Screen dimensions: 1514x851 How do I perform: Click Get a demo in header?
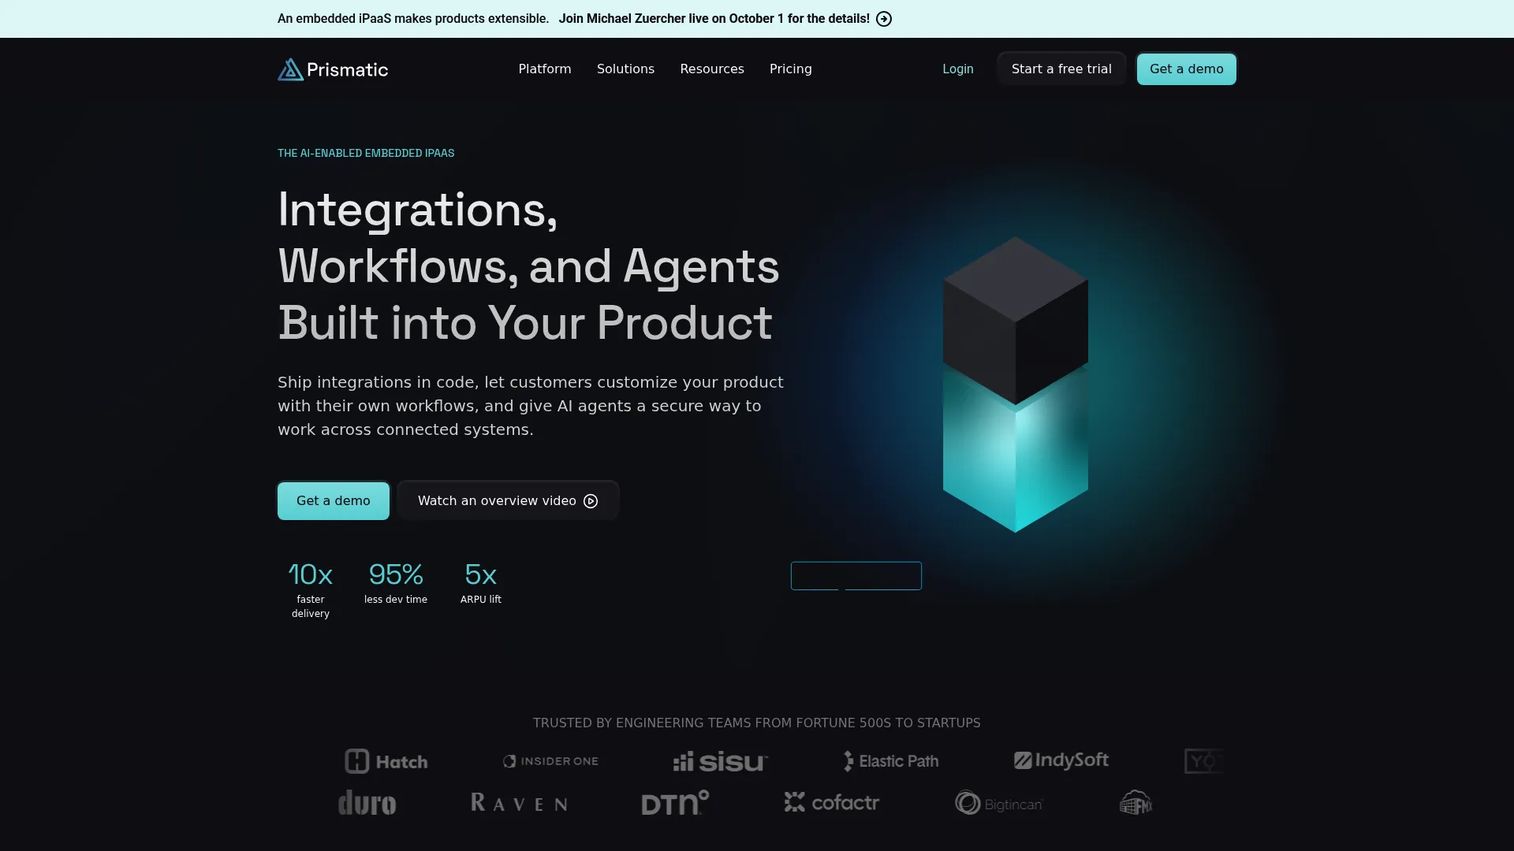(x=1187, y=69)
